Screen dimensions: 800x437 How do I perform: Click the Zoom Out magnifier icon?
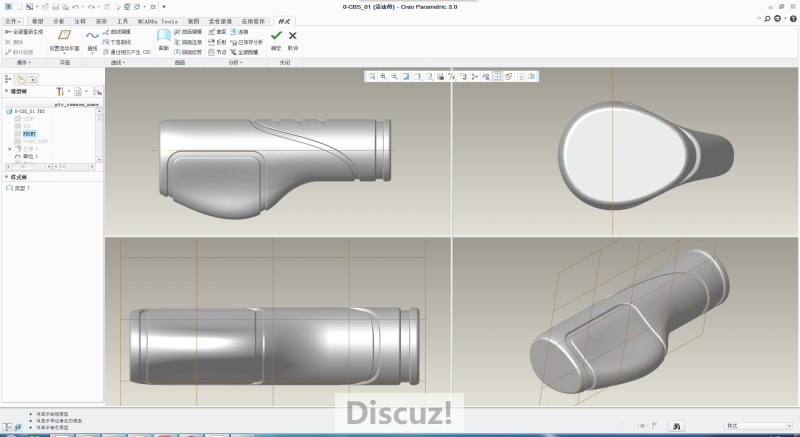point(395,76)
